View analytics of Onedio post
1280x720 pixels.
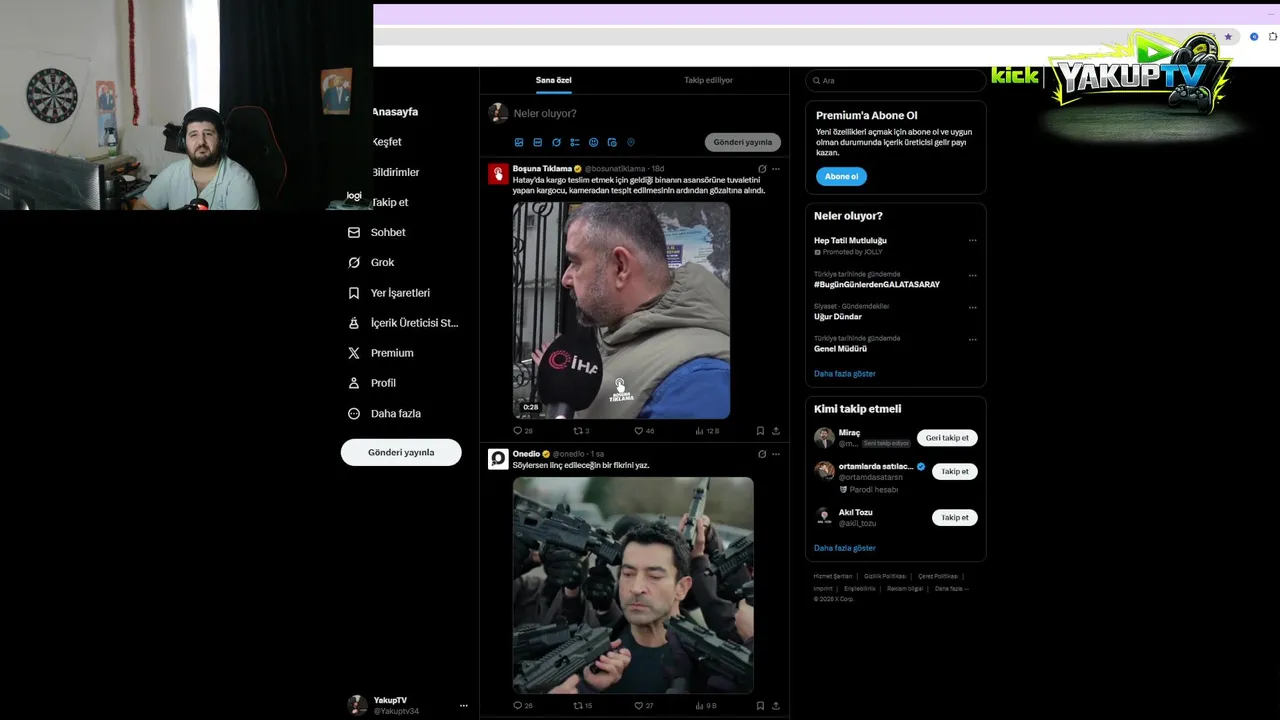tap(707, 706)
